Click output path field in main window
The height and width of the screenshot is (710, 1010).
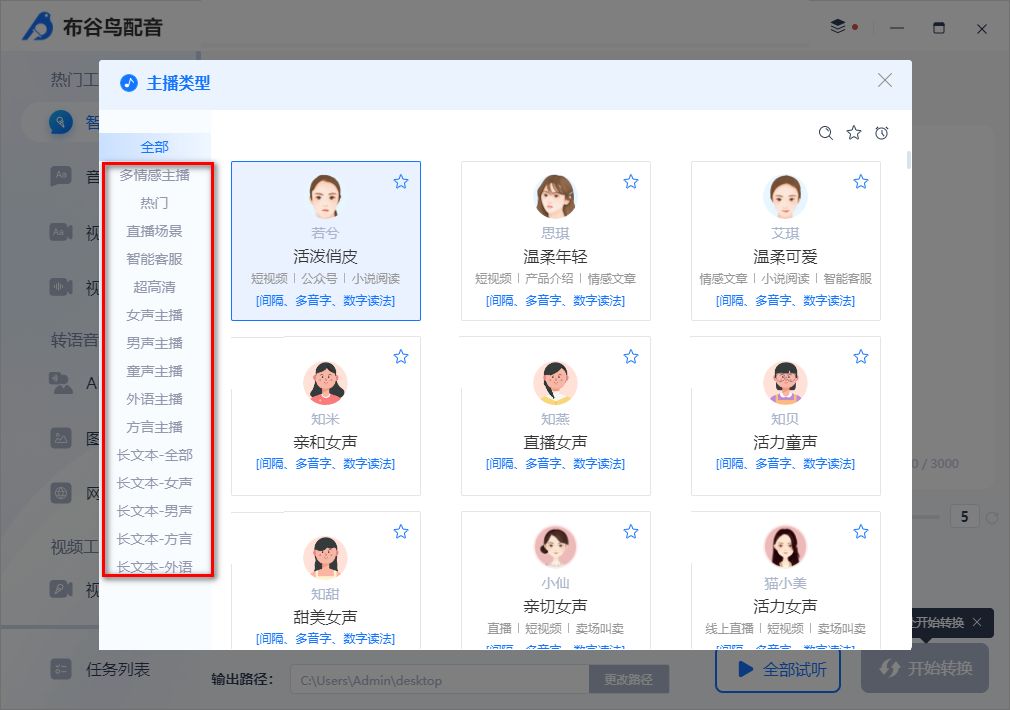[x=440, y=680]
